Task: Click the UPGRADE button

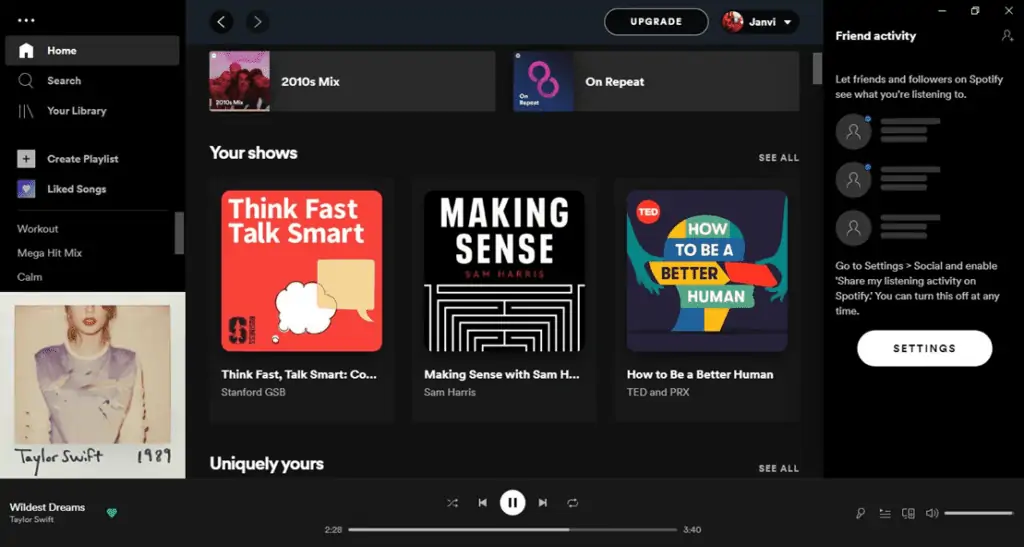Action: pos(656,22)
